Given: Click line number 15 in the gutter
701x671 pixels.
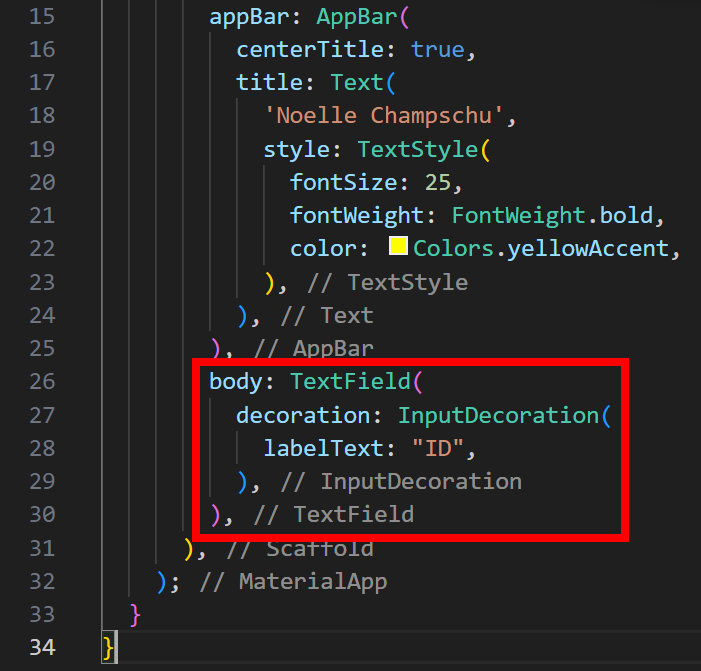Looking at the screenshot, I should [x=42, y=17].
